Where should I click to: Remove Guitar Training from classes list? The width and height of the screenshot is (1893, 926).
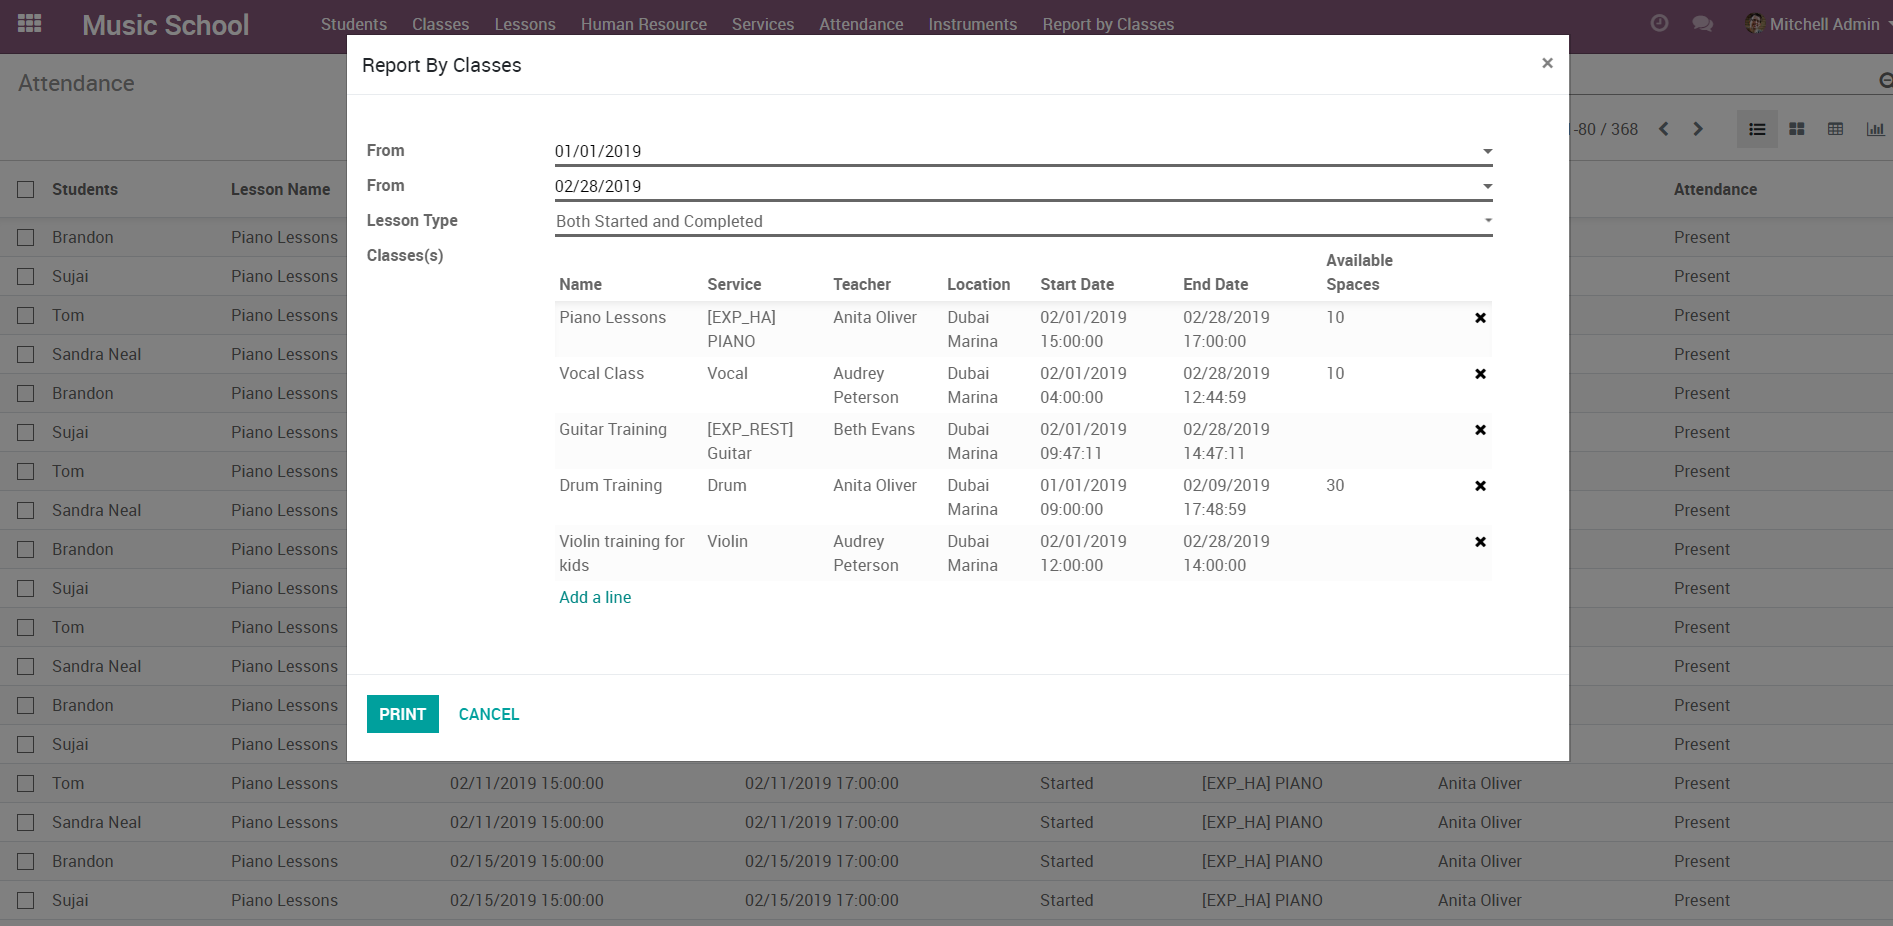(1480, 430)
